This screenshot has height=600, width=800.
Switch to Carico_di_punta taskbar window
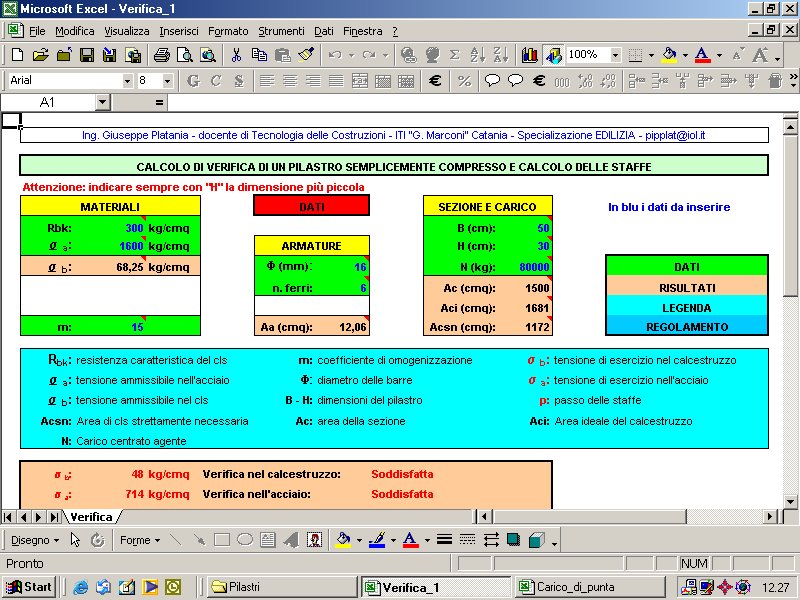590,587
